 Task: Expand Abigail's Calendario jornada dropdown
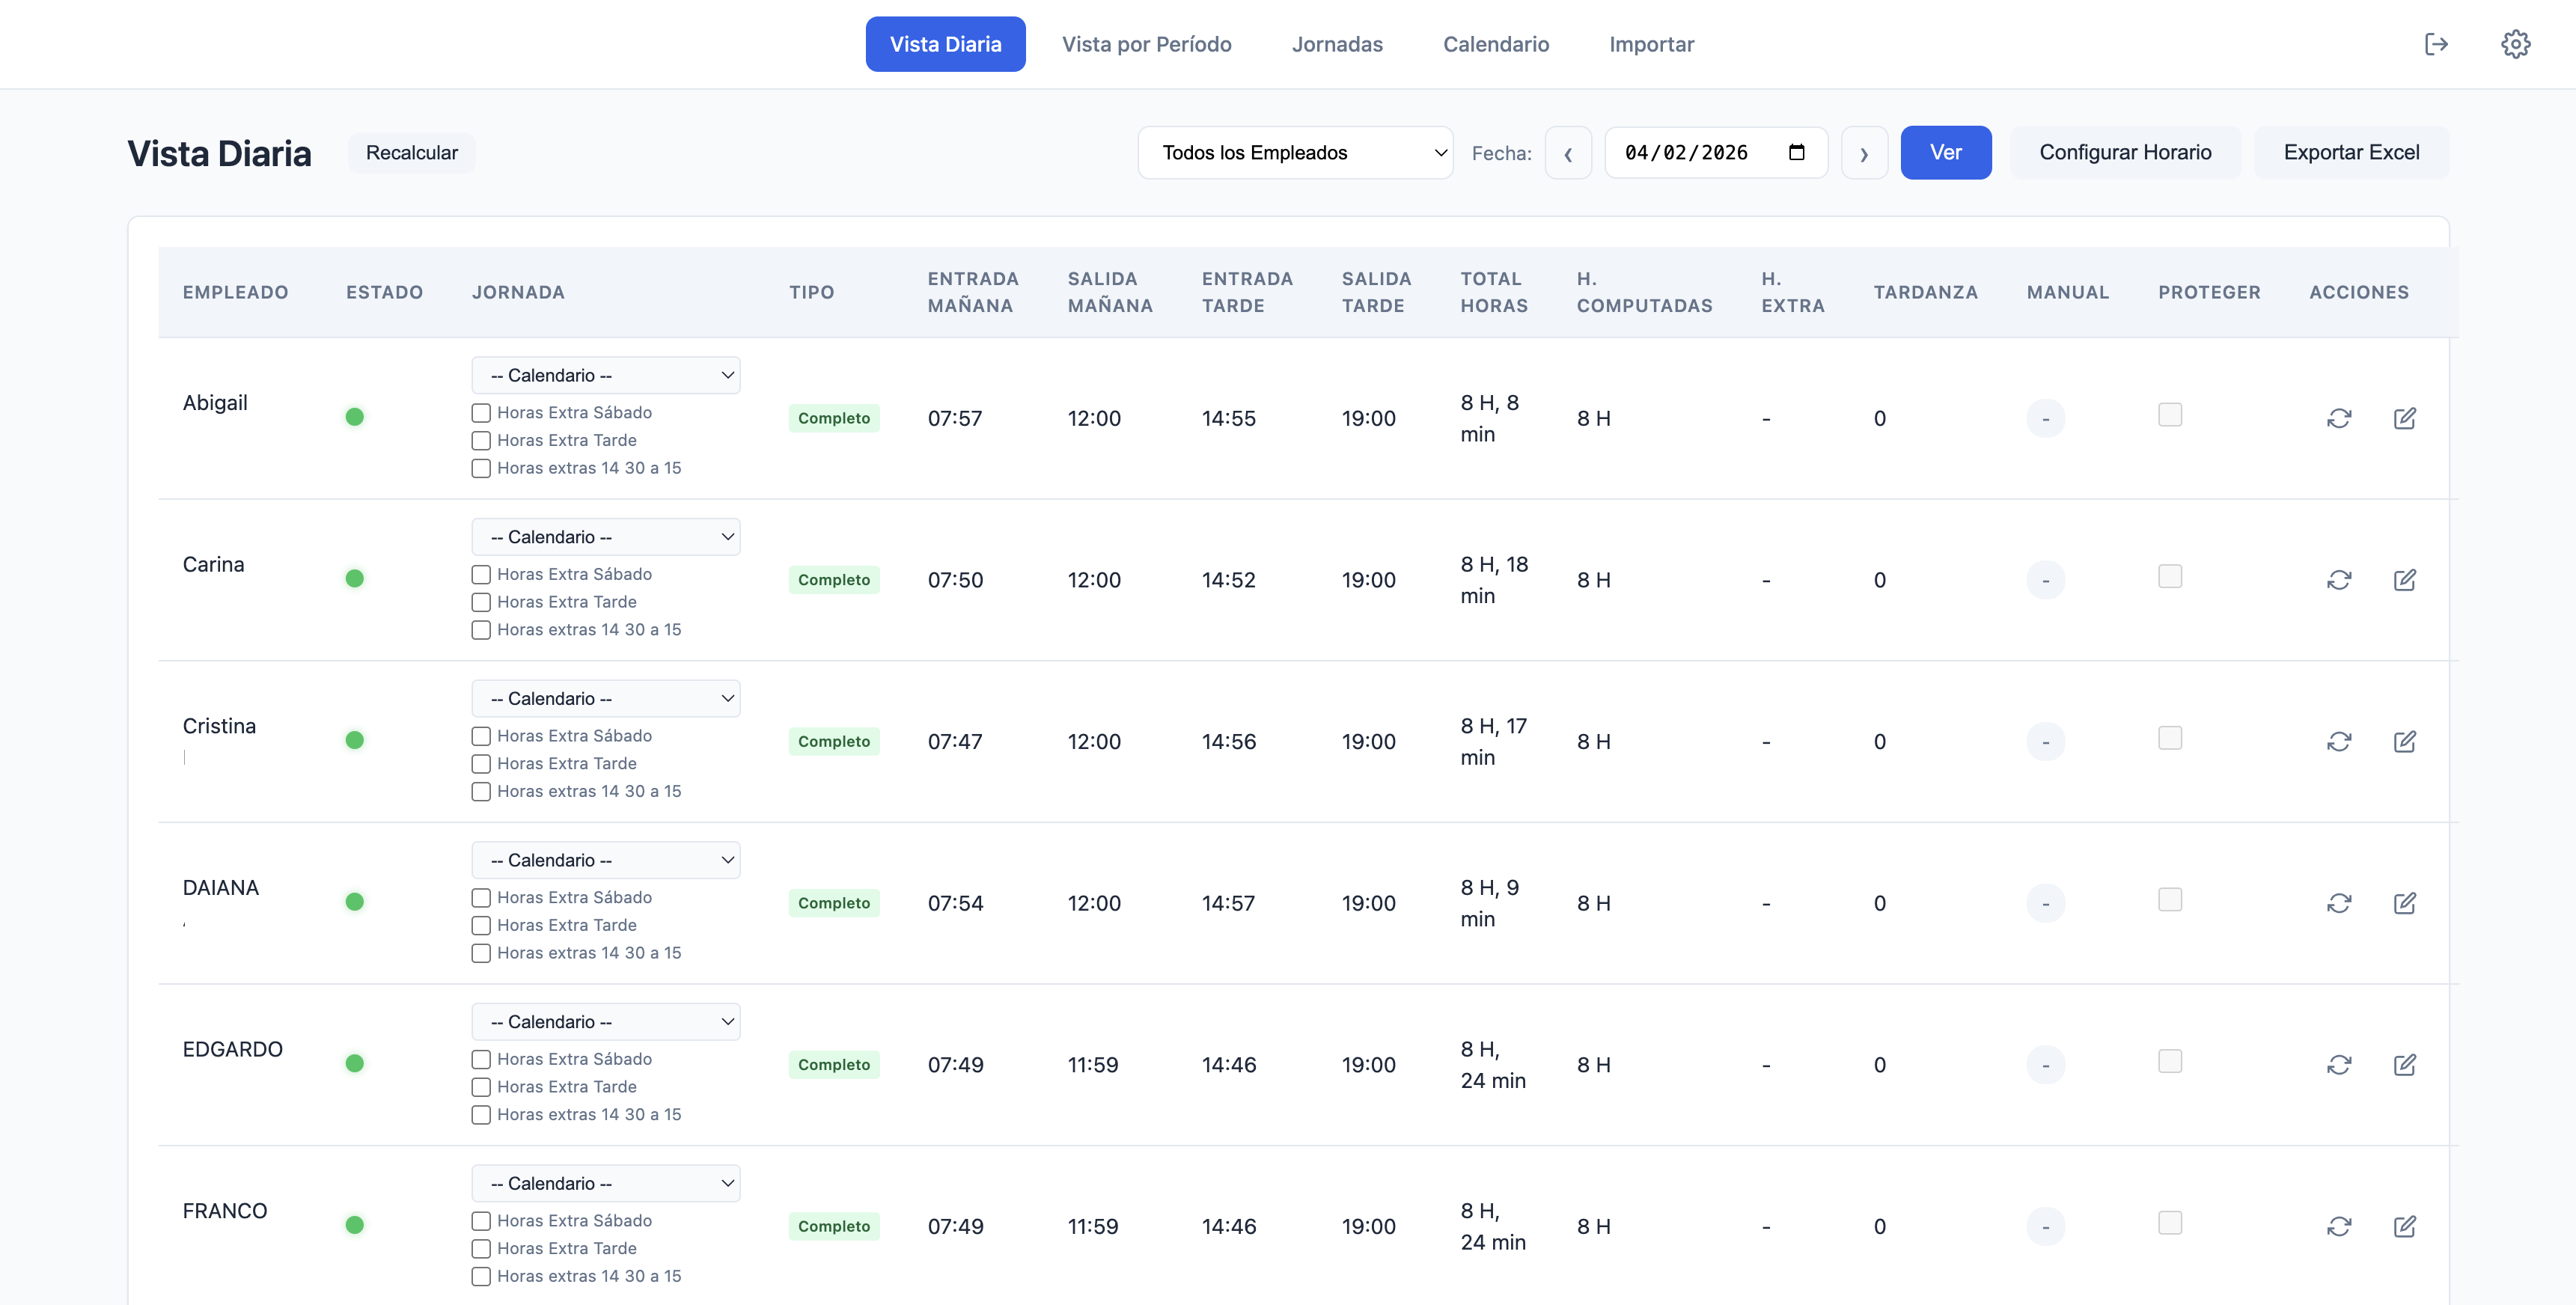tap(605, 375)
